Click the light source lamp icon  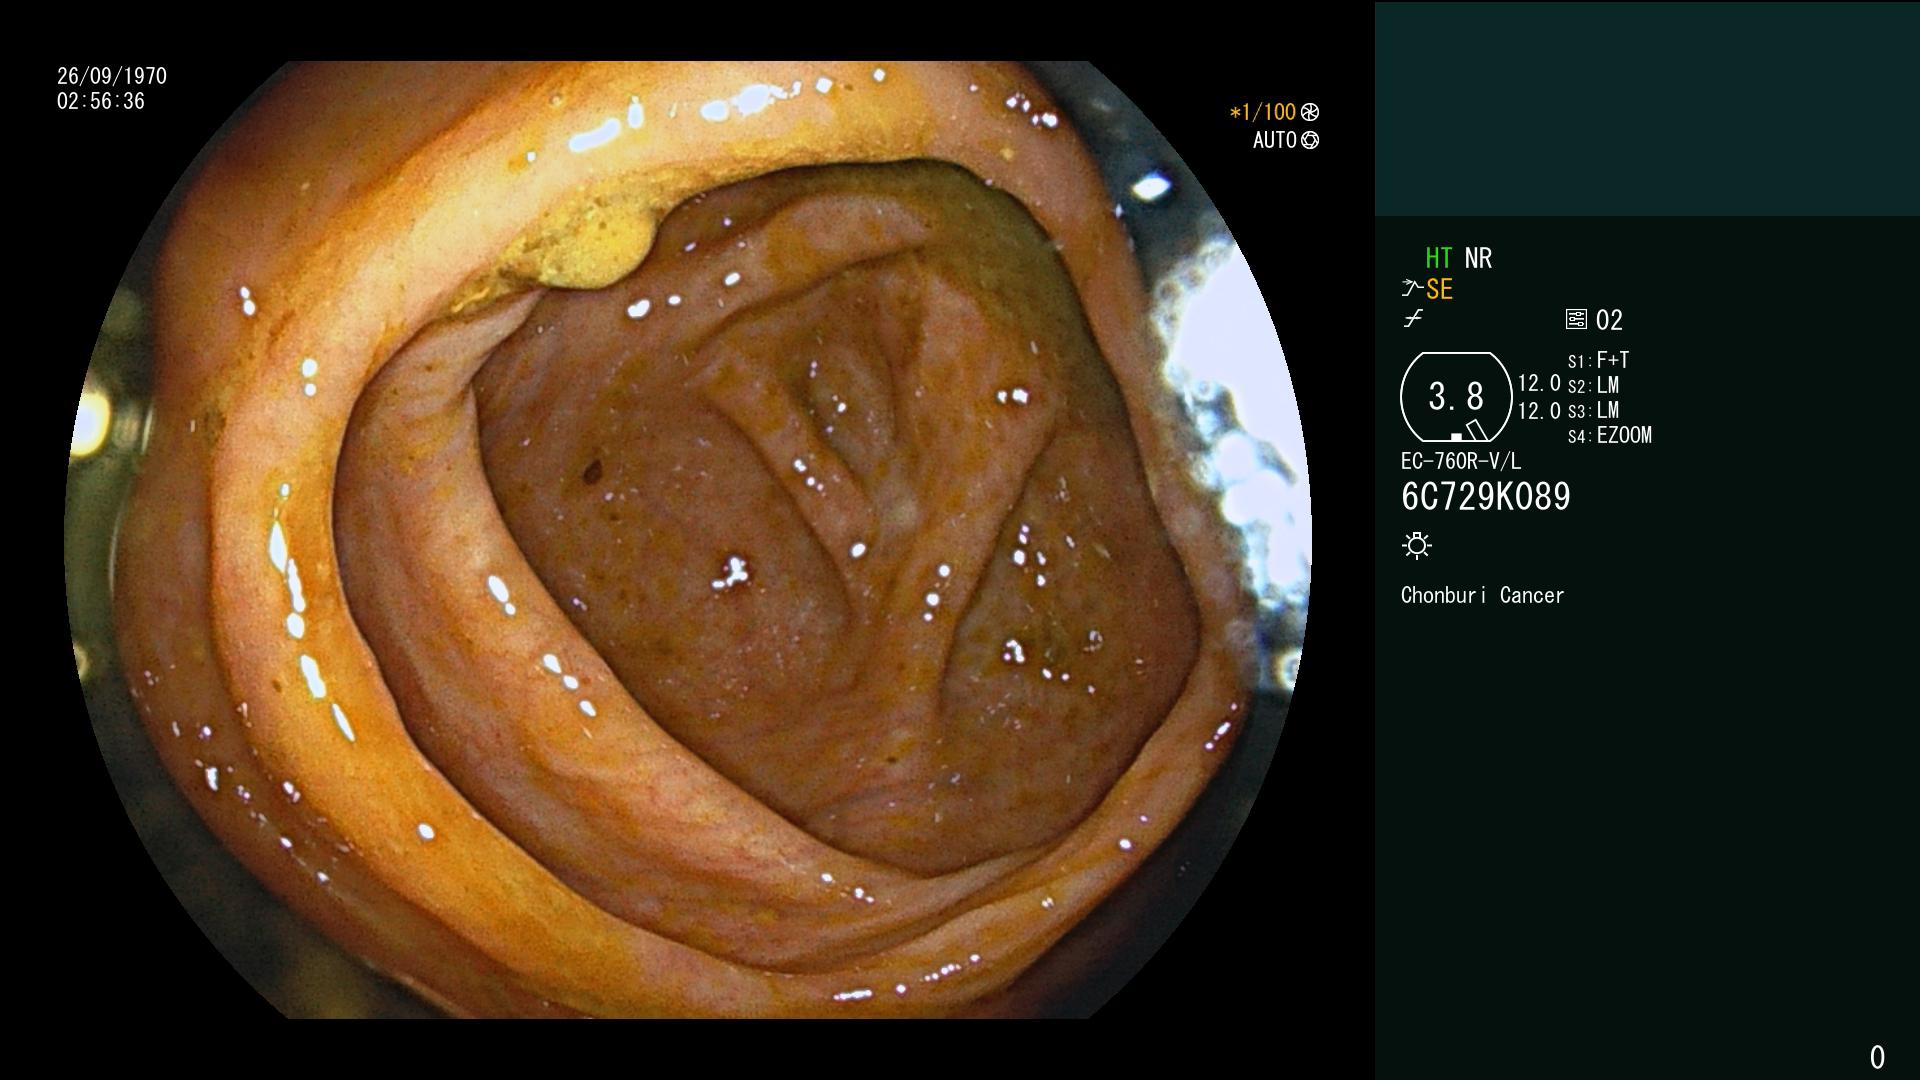pyautogui.click(x=1417, y=546)
